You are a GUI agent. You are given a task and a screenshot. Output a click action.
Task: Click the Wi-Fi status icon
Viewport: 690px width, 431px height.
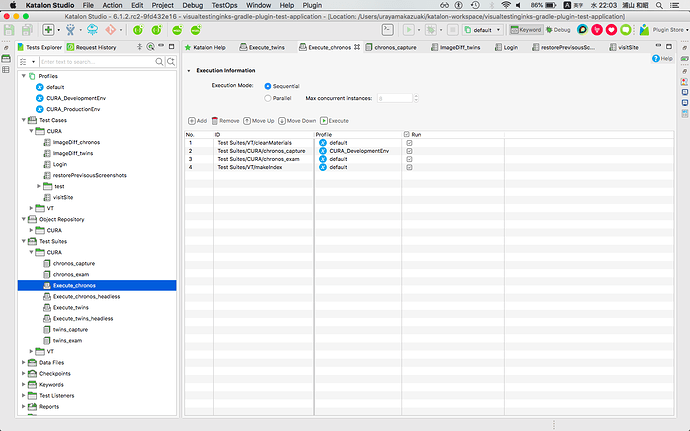[506, 5]
